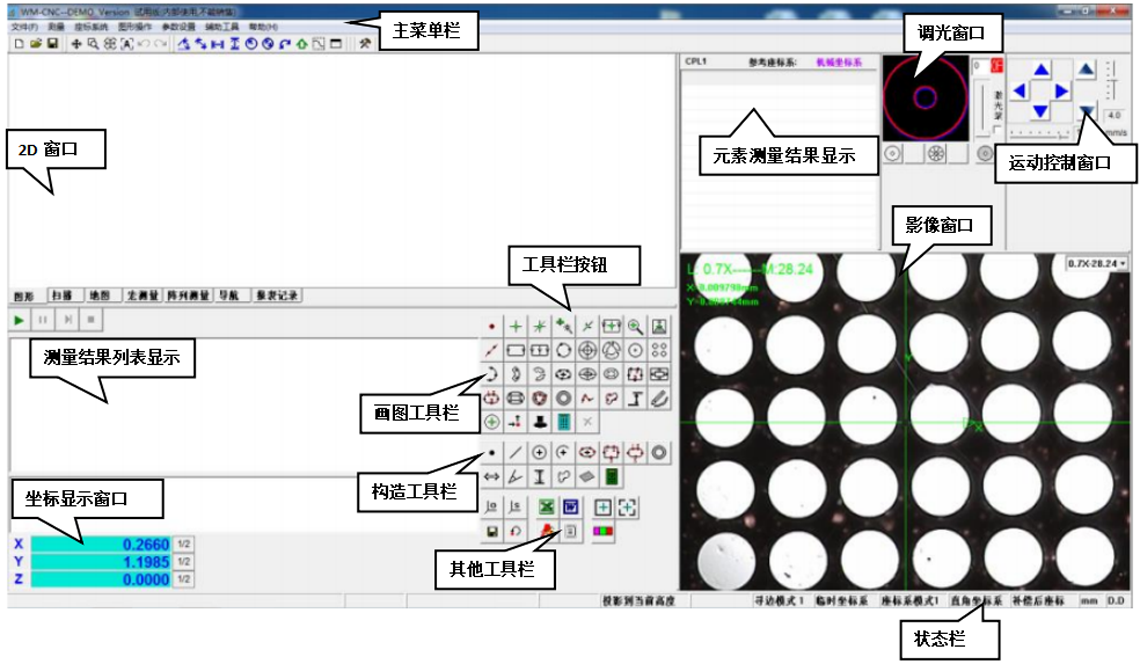Click the green Excel export icon

tap(547, 507)
